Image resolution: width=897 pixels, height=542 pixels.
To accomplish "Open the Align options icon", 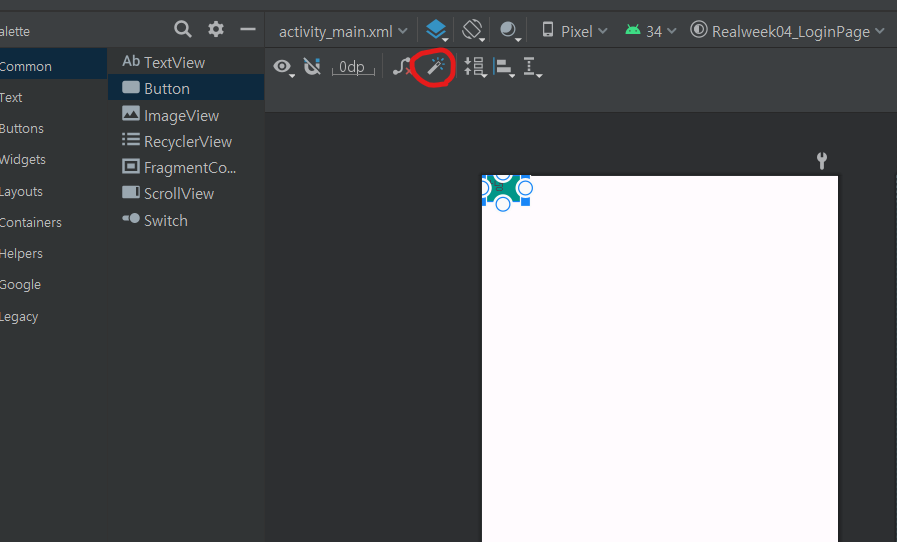I will (504, 68).
